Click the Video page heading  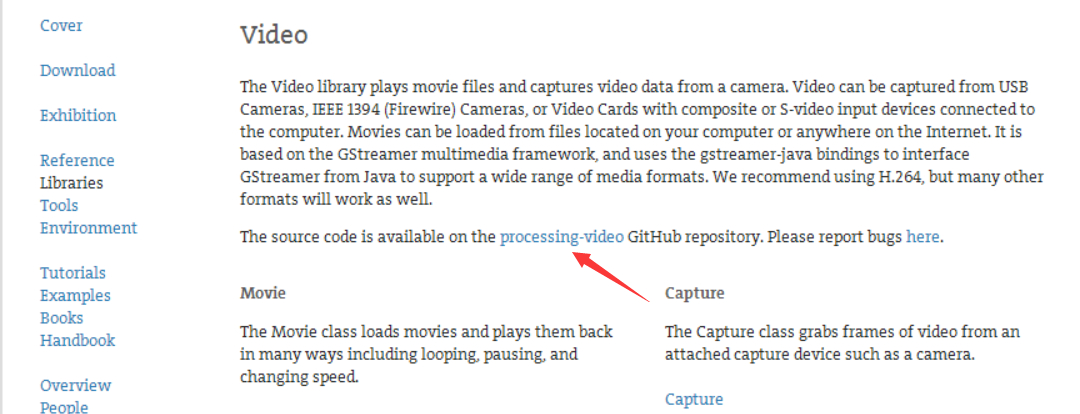click(x=273, y=34)
